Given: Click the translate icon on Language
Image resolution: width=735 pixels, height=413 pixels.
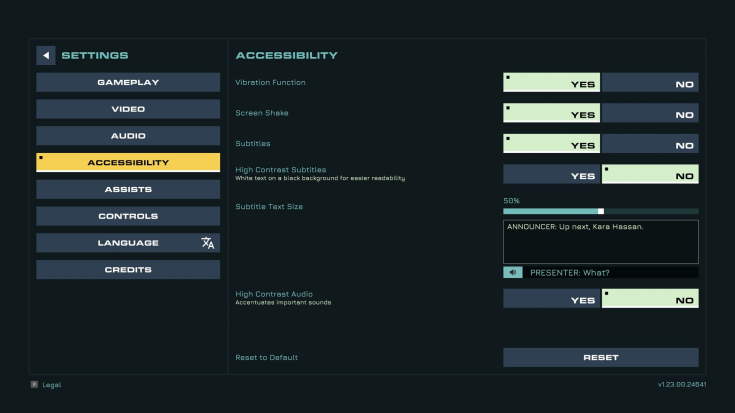Looking at the screenshot, I should coord(208,243).
